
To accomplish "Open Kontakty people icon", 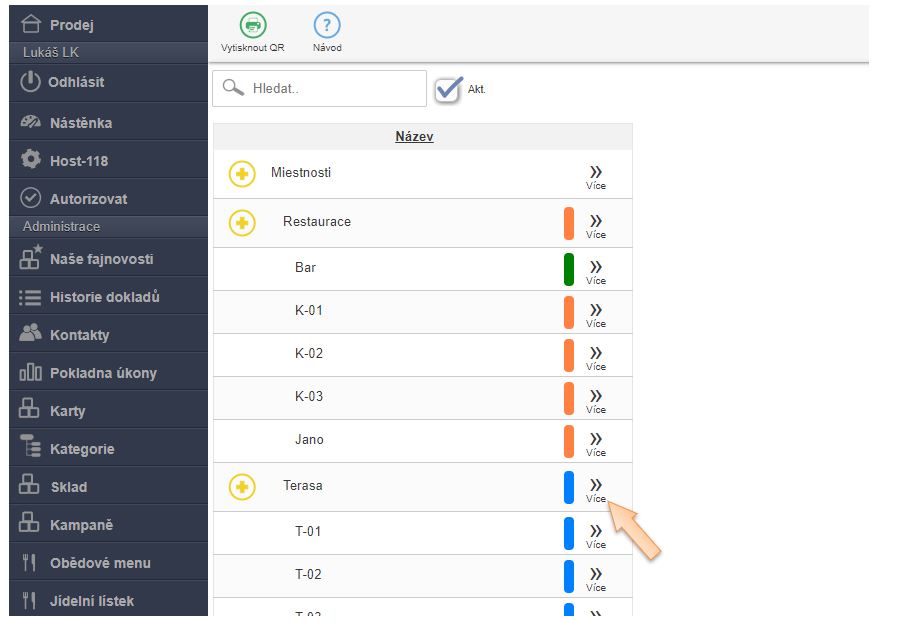I will tap(31, 334).
